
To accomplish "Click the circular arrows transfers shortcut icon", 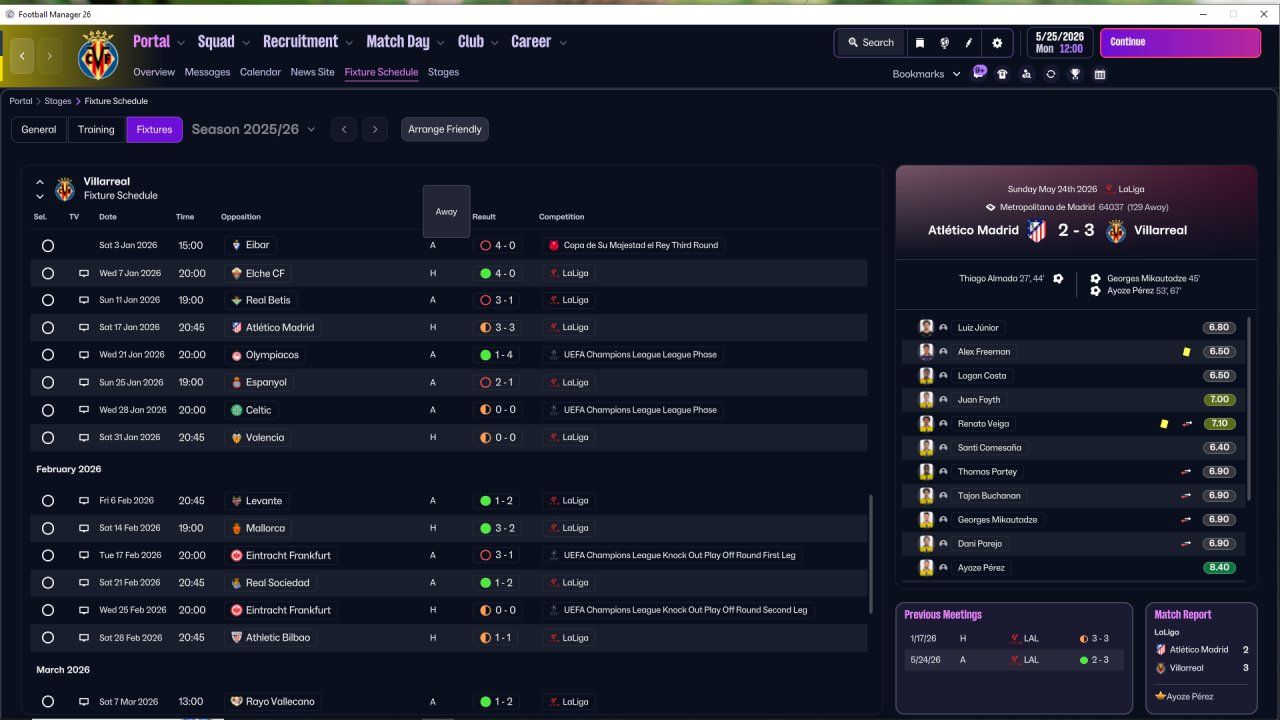I will tap(1050, 74).
